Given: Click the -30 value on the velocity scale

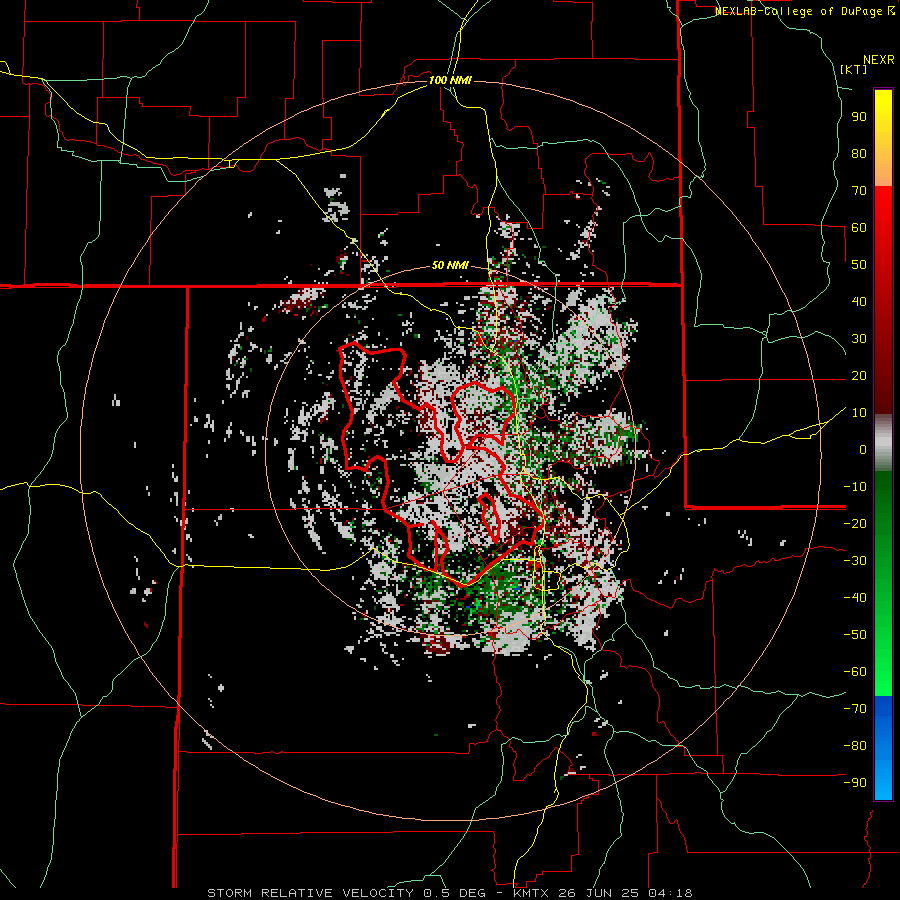Looking at the screenshot, I should pos(855,561).
